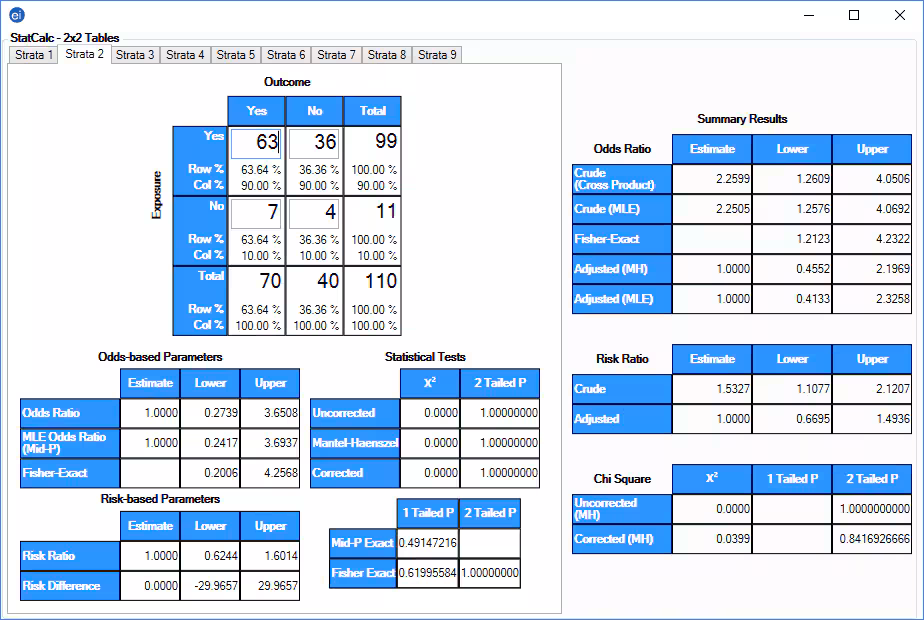Click the Outcome No column header
The width and height of the screenshot is (924, 620).
click(315, 111)
